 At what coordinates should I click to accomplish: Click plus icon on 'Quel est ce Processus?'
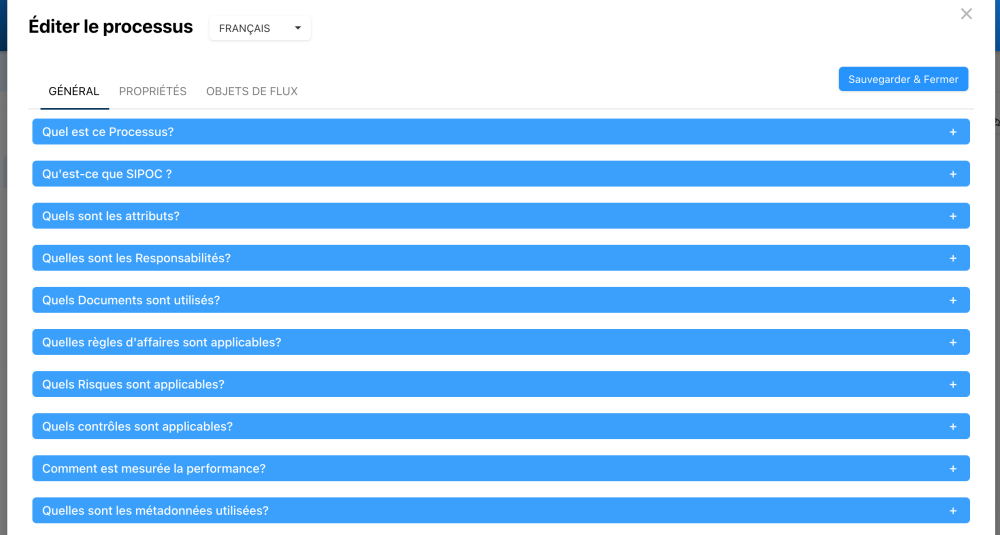click(953, 132)
